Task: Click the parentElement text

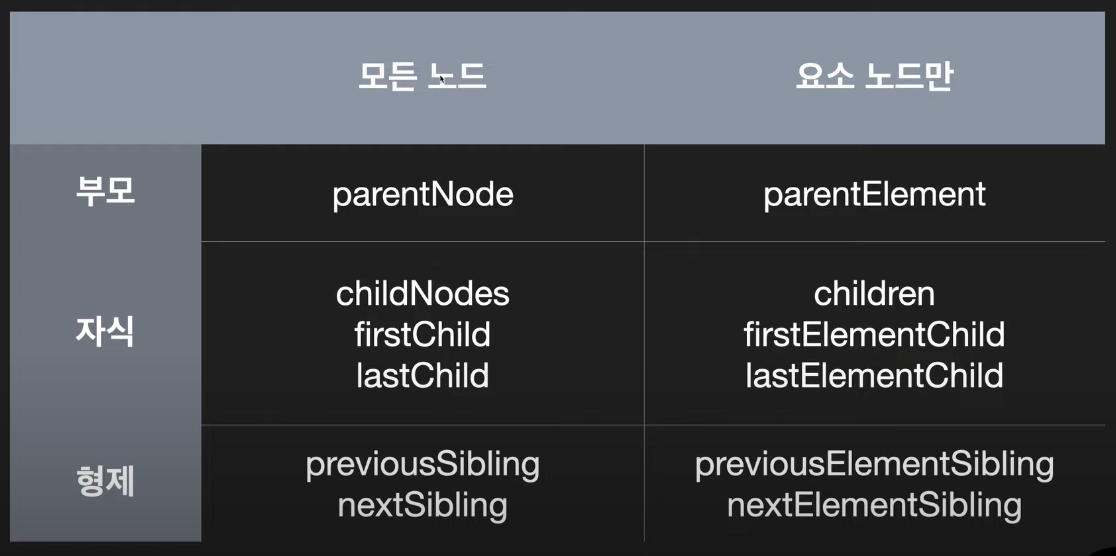Action: point(875,194)
